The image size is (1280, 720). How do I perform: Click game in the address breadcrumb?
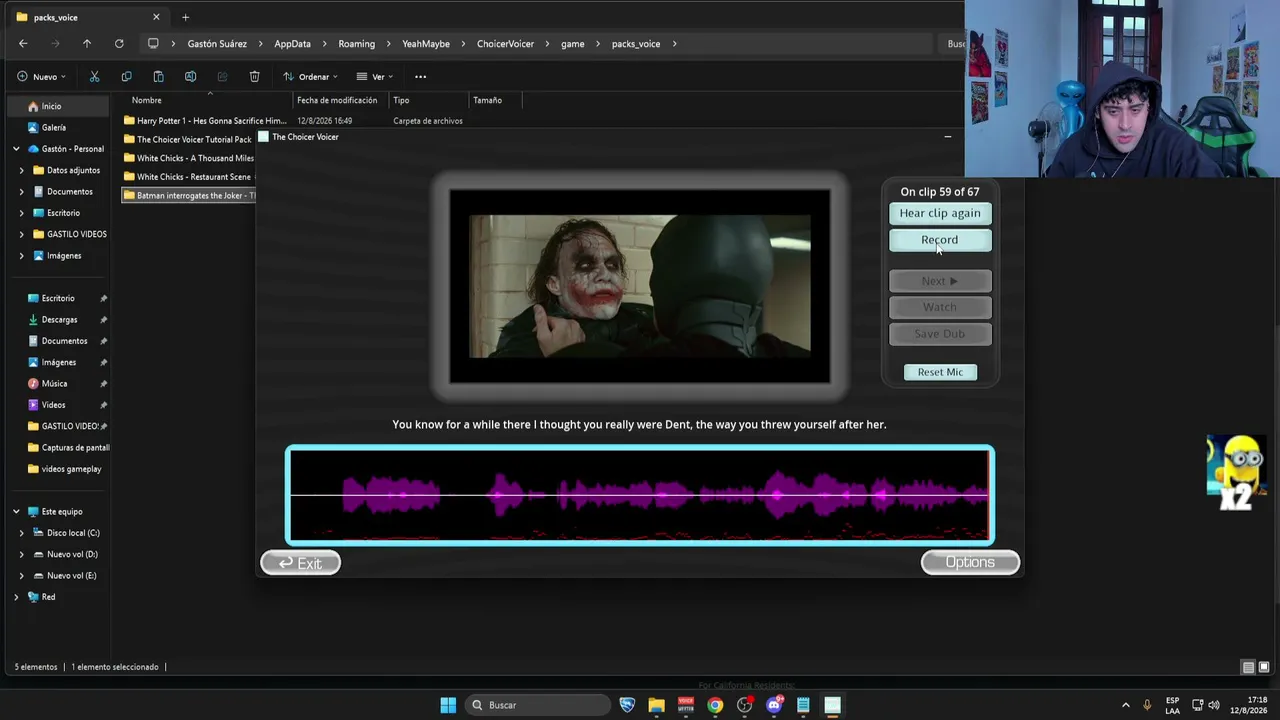572,44
